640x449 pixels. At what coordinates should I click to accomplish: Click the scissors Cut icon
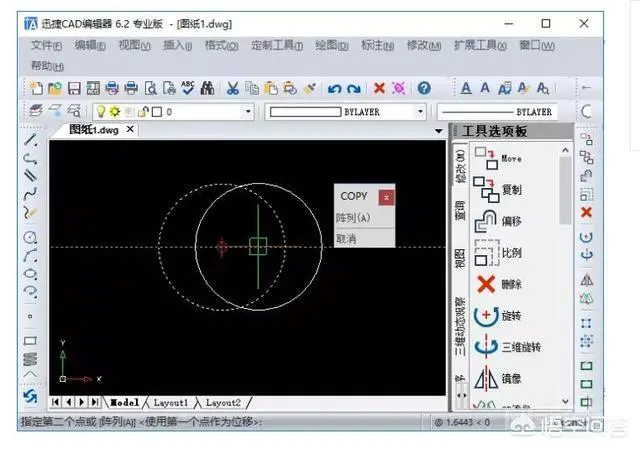click(x=233, y=88)
